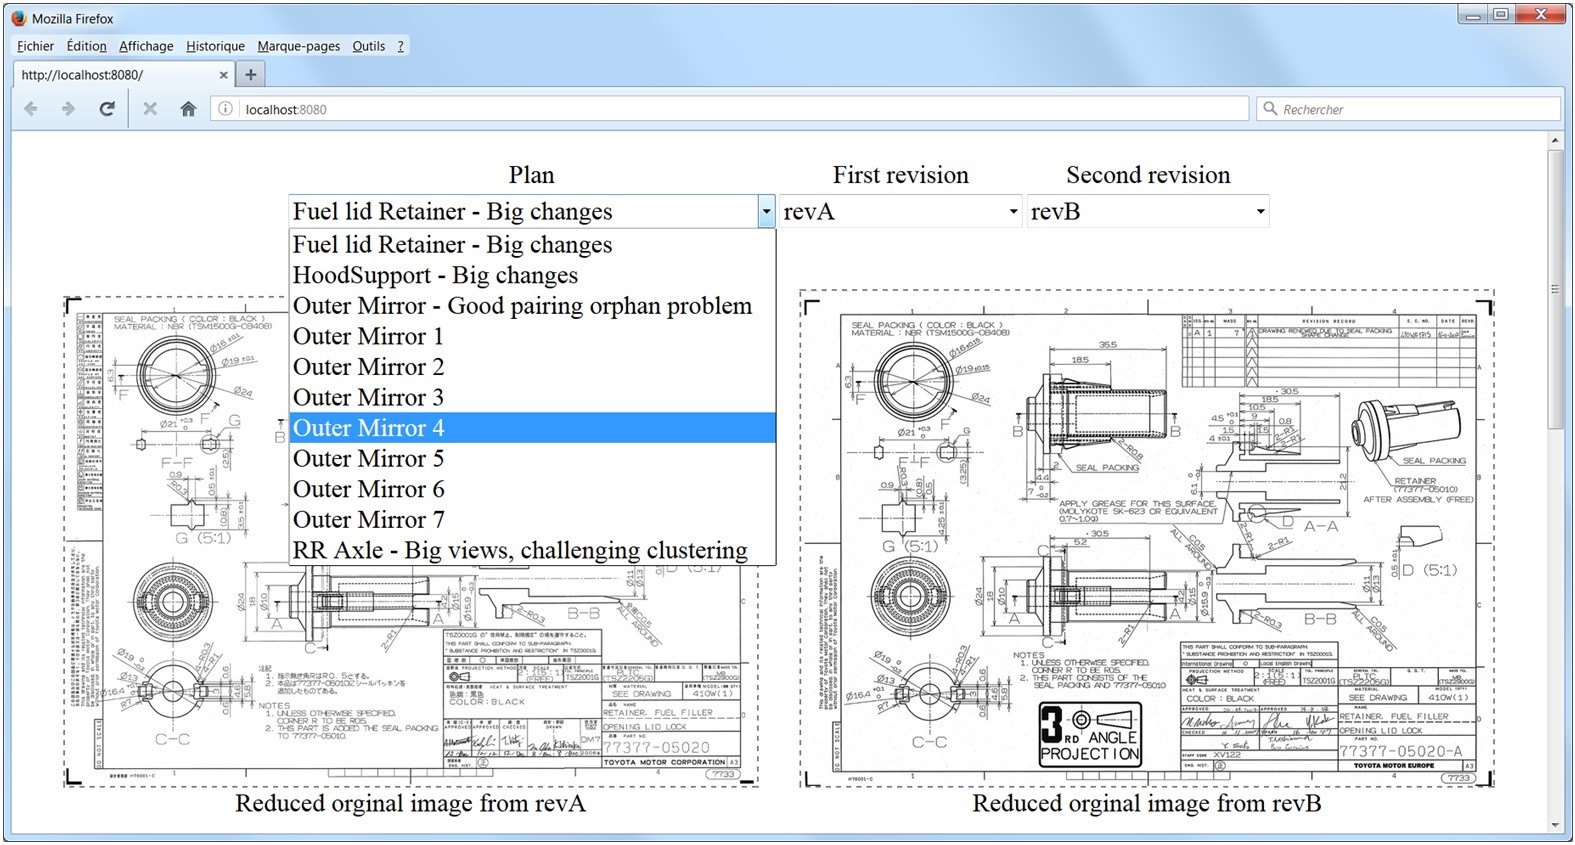Image resolution: width=1575 pixels, height=845 pixels.
Task: Close the localhost:8080 tab
Action: (223, 75)
